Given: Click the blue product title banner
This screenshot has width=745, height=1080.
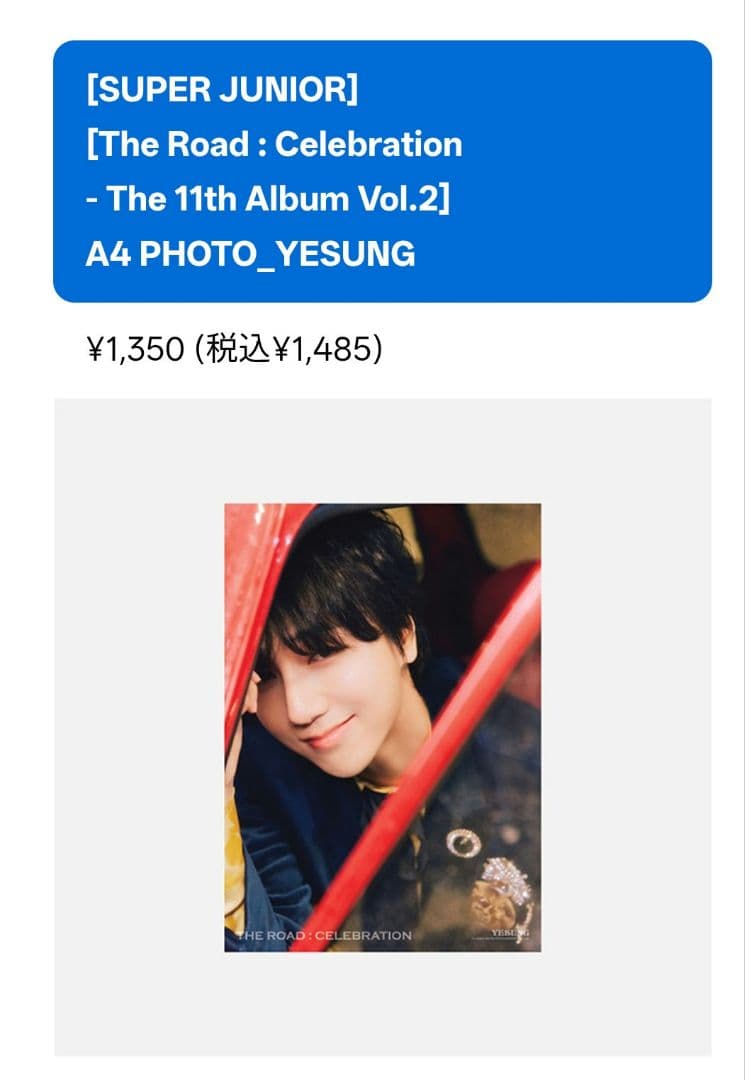Looking at the screenshot, I should point(382,171).
